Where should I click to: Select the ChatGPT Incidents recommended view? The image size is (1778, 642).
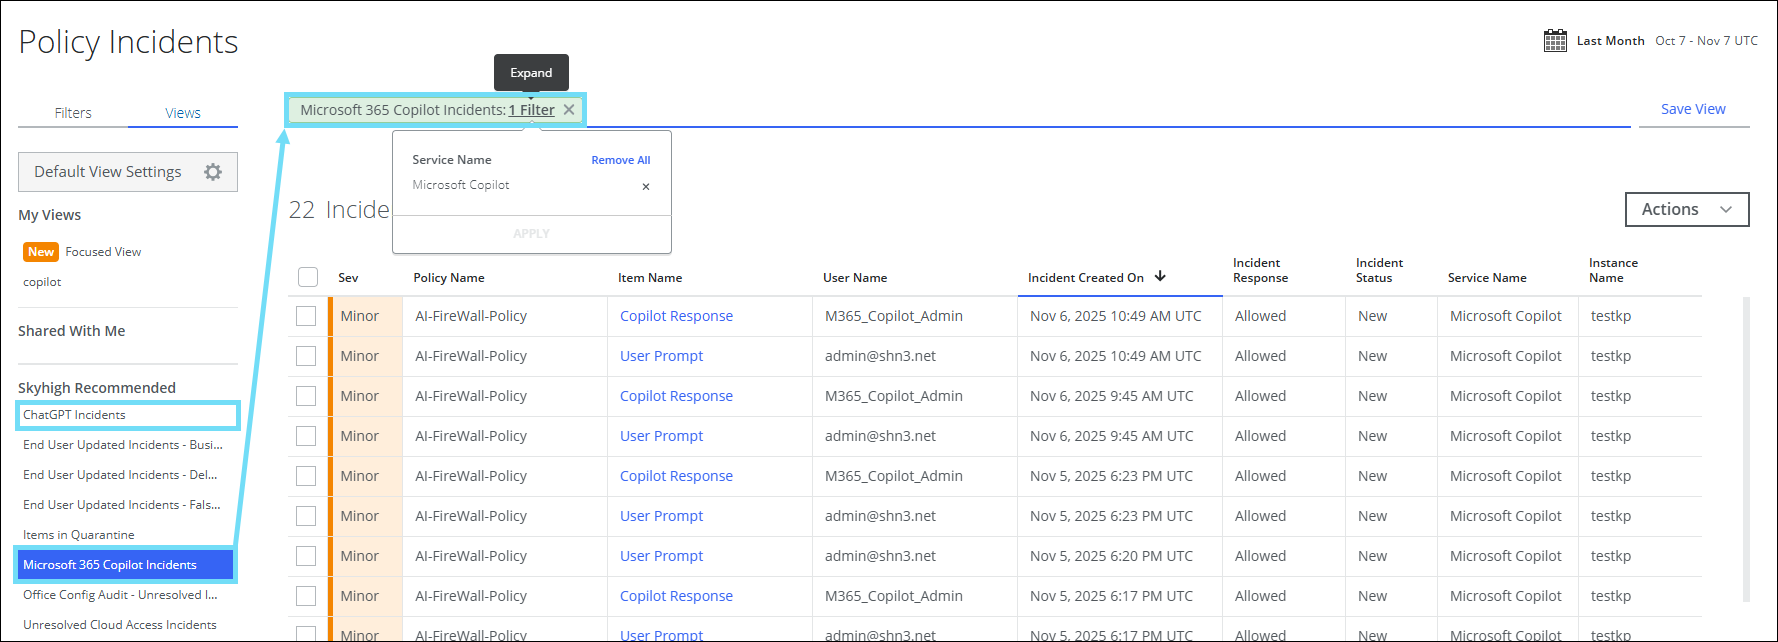[x=75, y=415]
